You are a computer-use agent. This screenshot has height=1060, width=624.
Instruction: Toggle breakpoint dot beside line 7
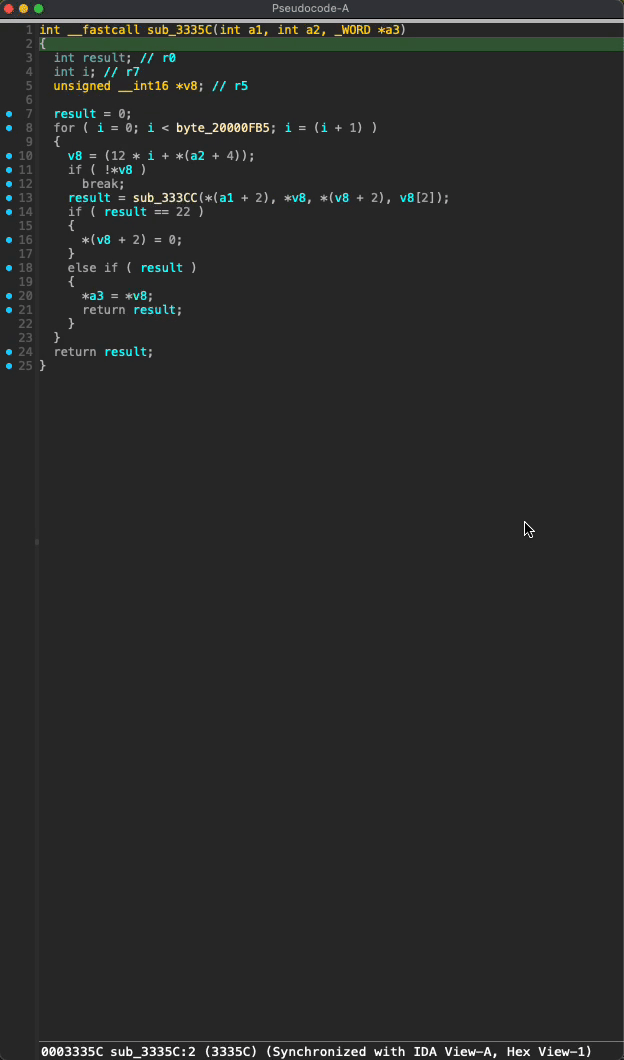click(9, 114)
